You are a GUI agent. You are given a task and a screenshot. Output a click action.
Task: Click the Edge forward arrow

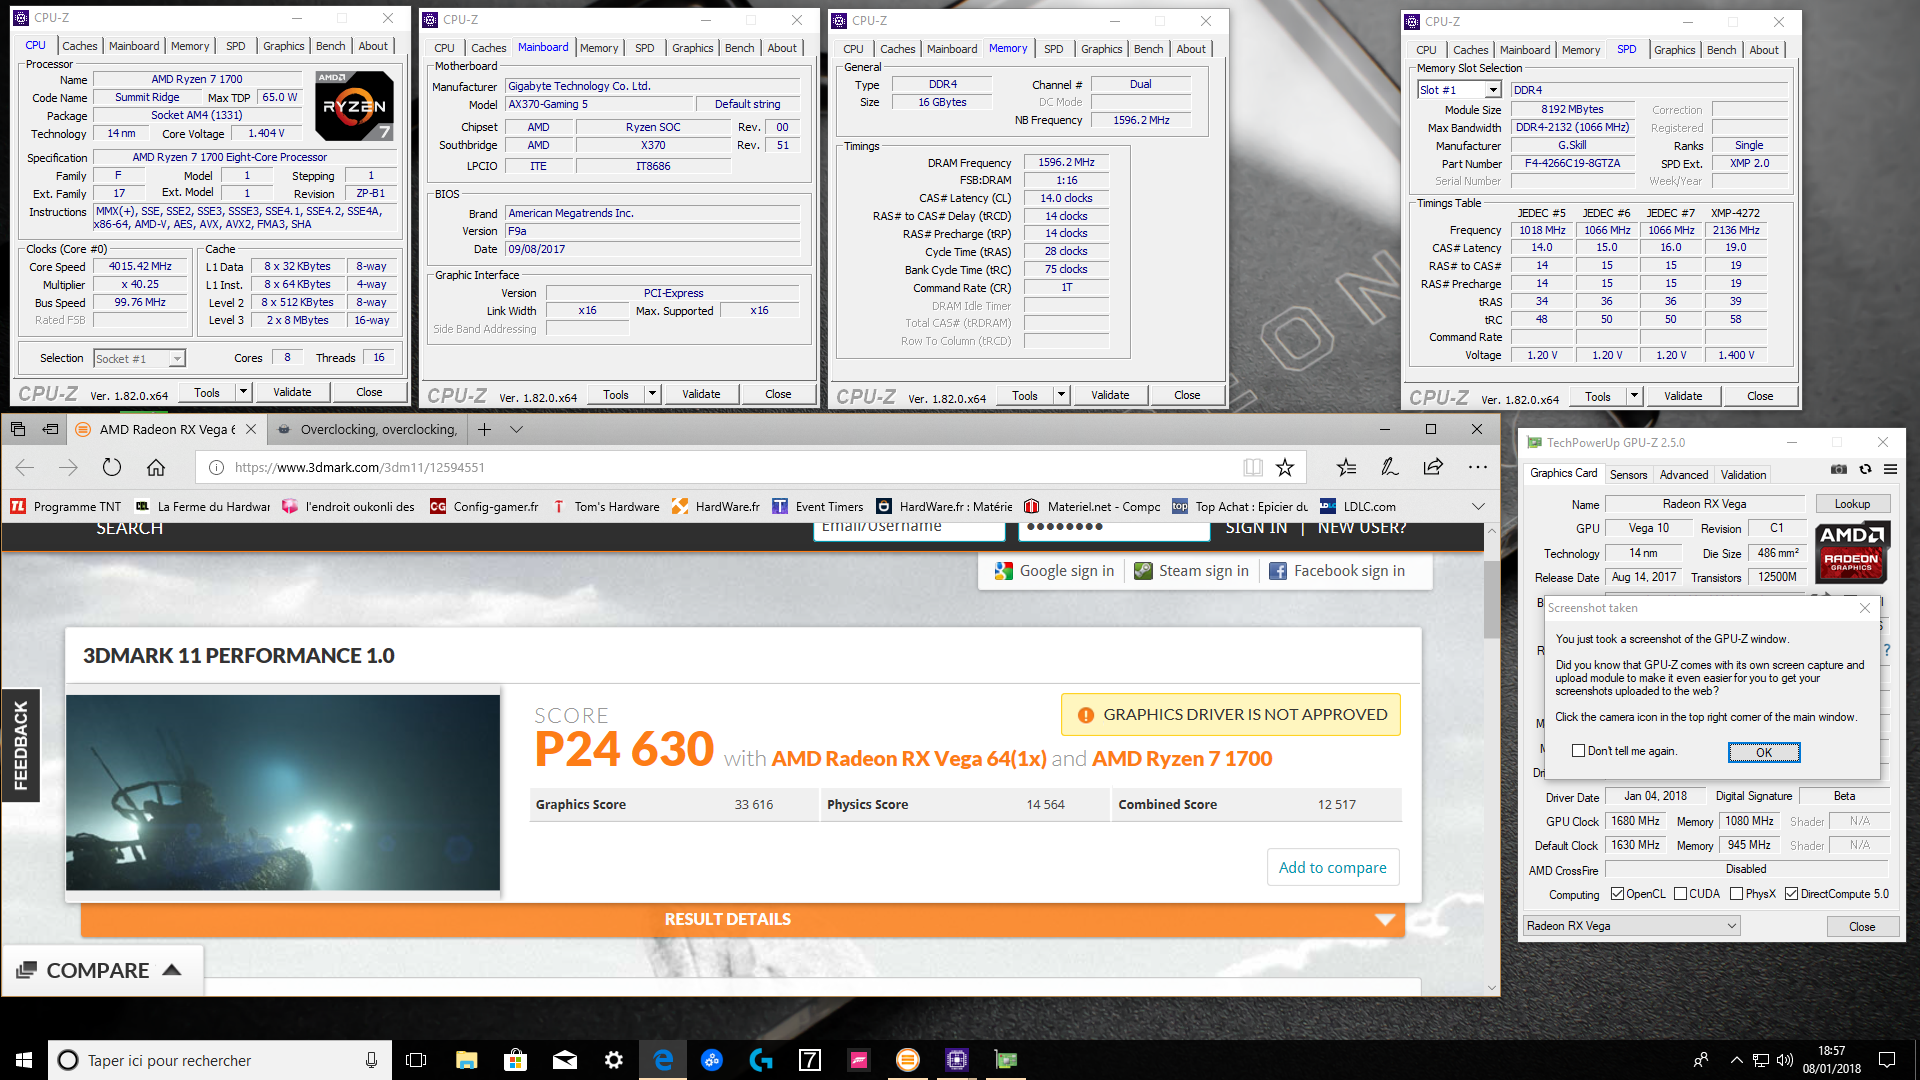click(x=68, y=467)
